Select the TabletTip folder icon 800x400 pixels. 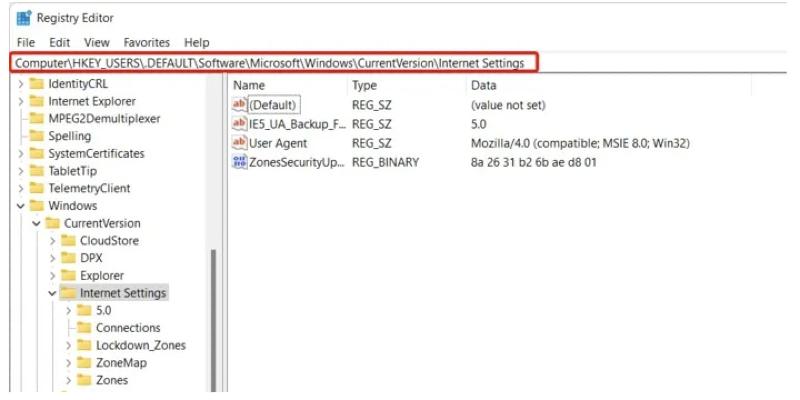click(36, 171)
